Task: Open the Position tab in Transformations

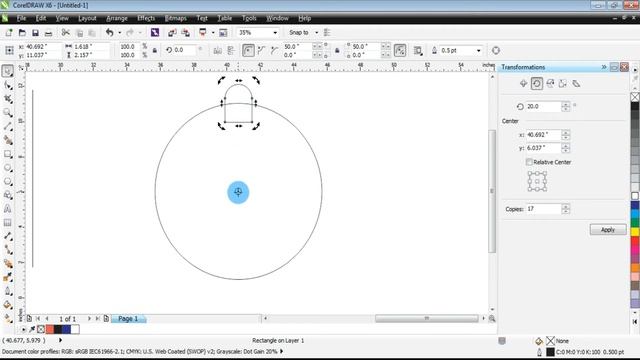Action: pyautogui.click(x=523, y=84)
